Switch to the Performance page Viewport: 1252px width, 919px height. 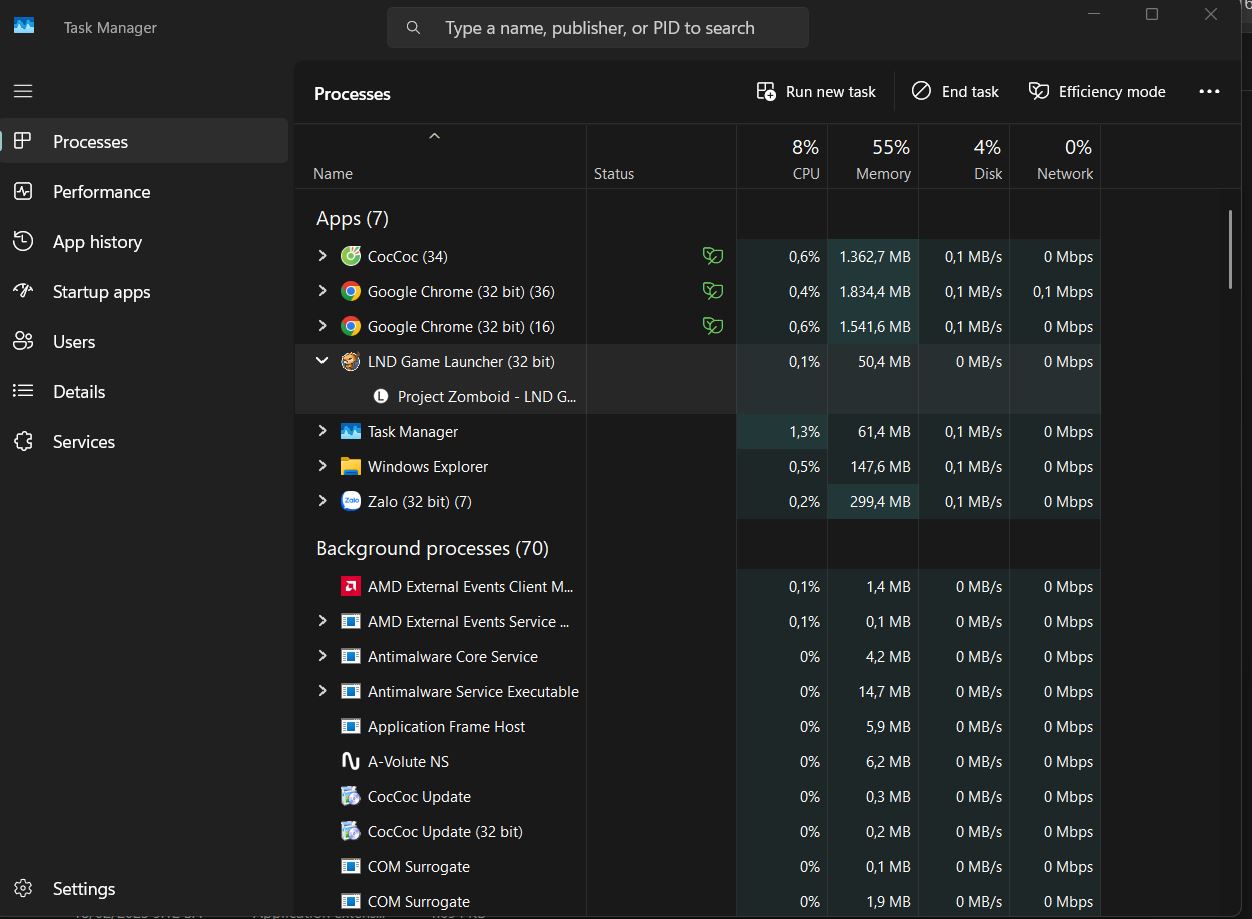point(101,192)
